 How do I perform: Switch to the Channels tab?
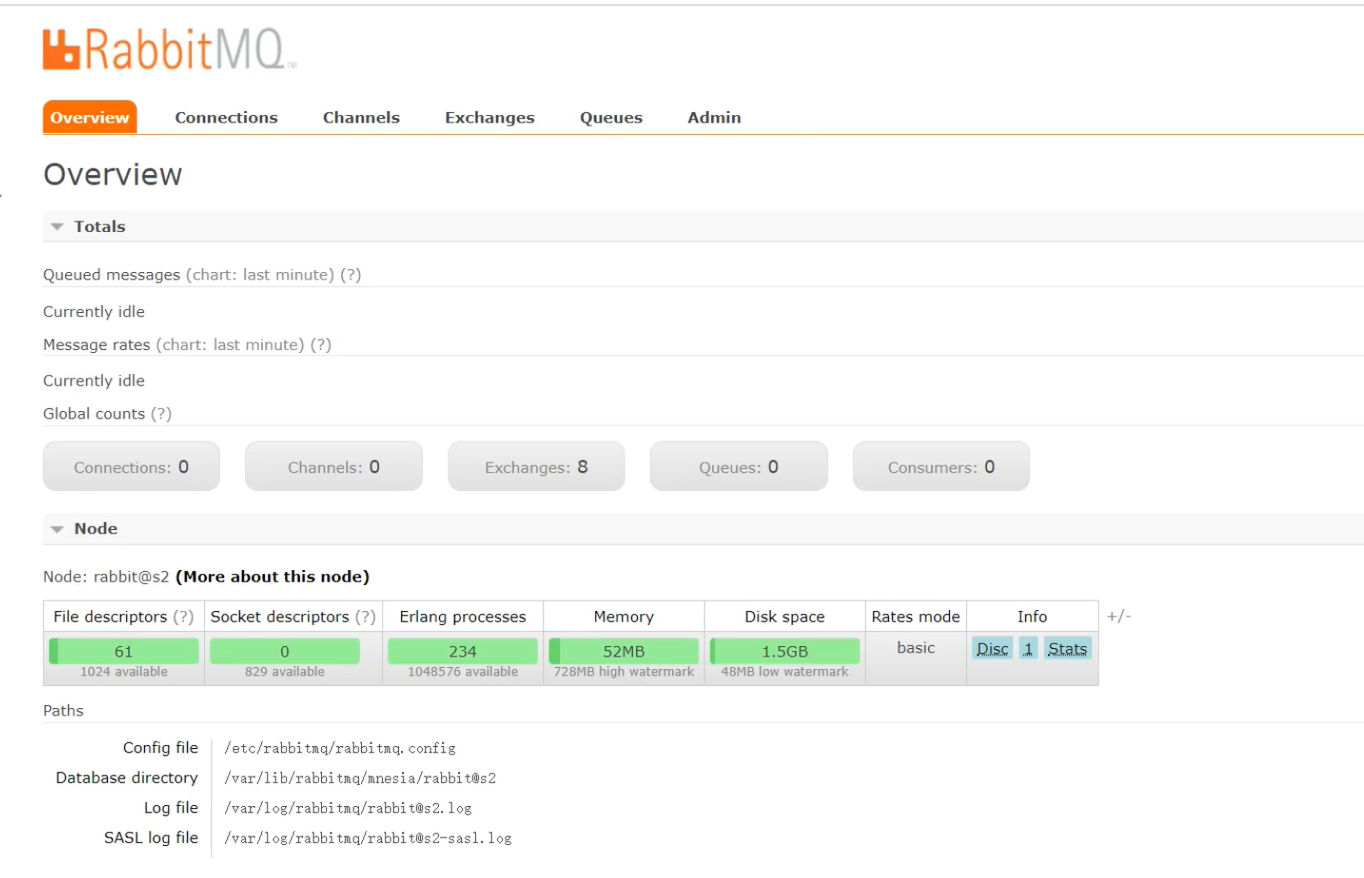tap(361, 117)
